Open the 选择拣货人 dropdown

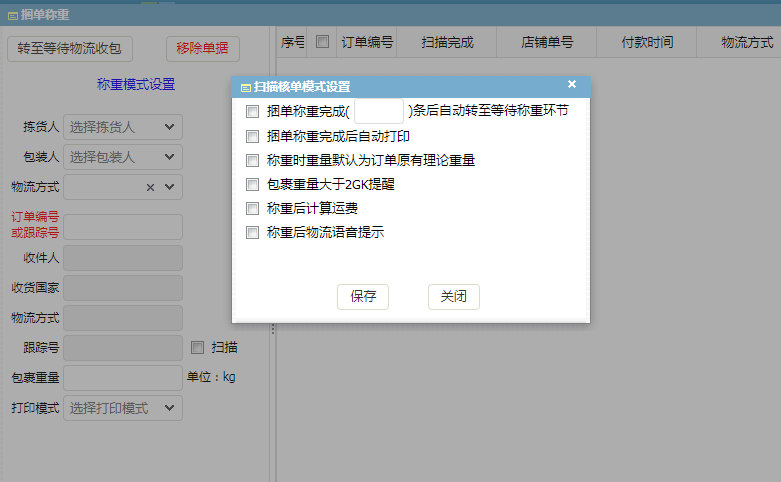pyautogui.click(x=123, y=127)
